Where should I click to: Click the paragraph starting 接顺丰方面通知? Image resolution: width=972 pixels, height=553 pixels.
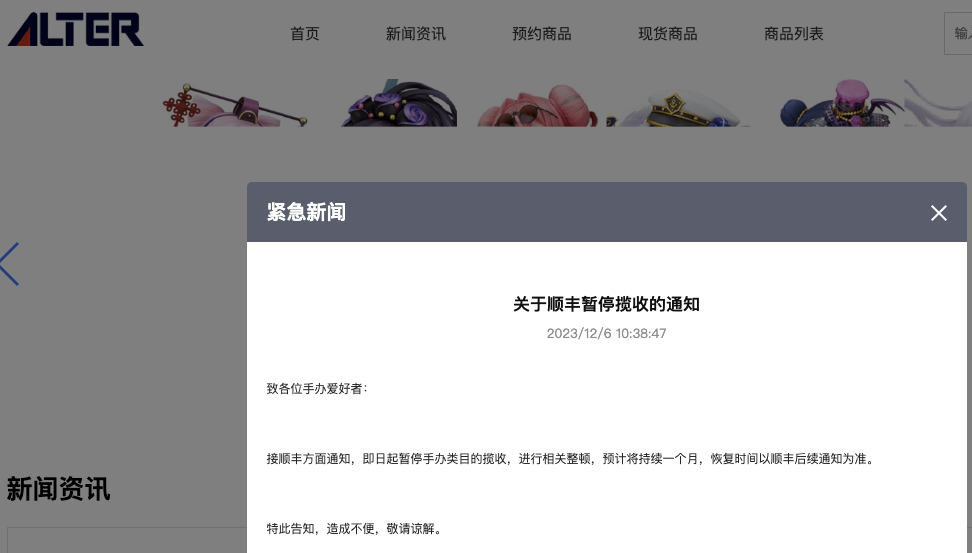[x=570, y=459]
